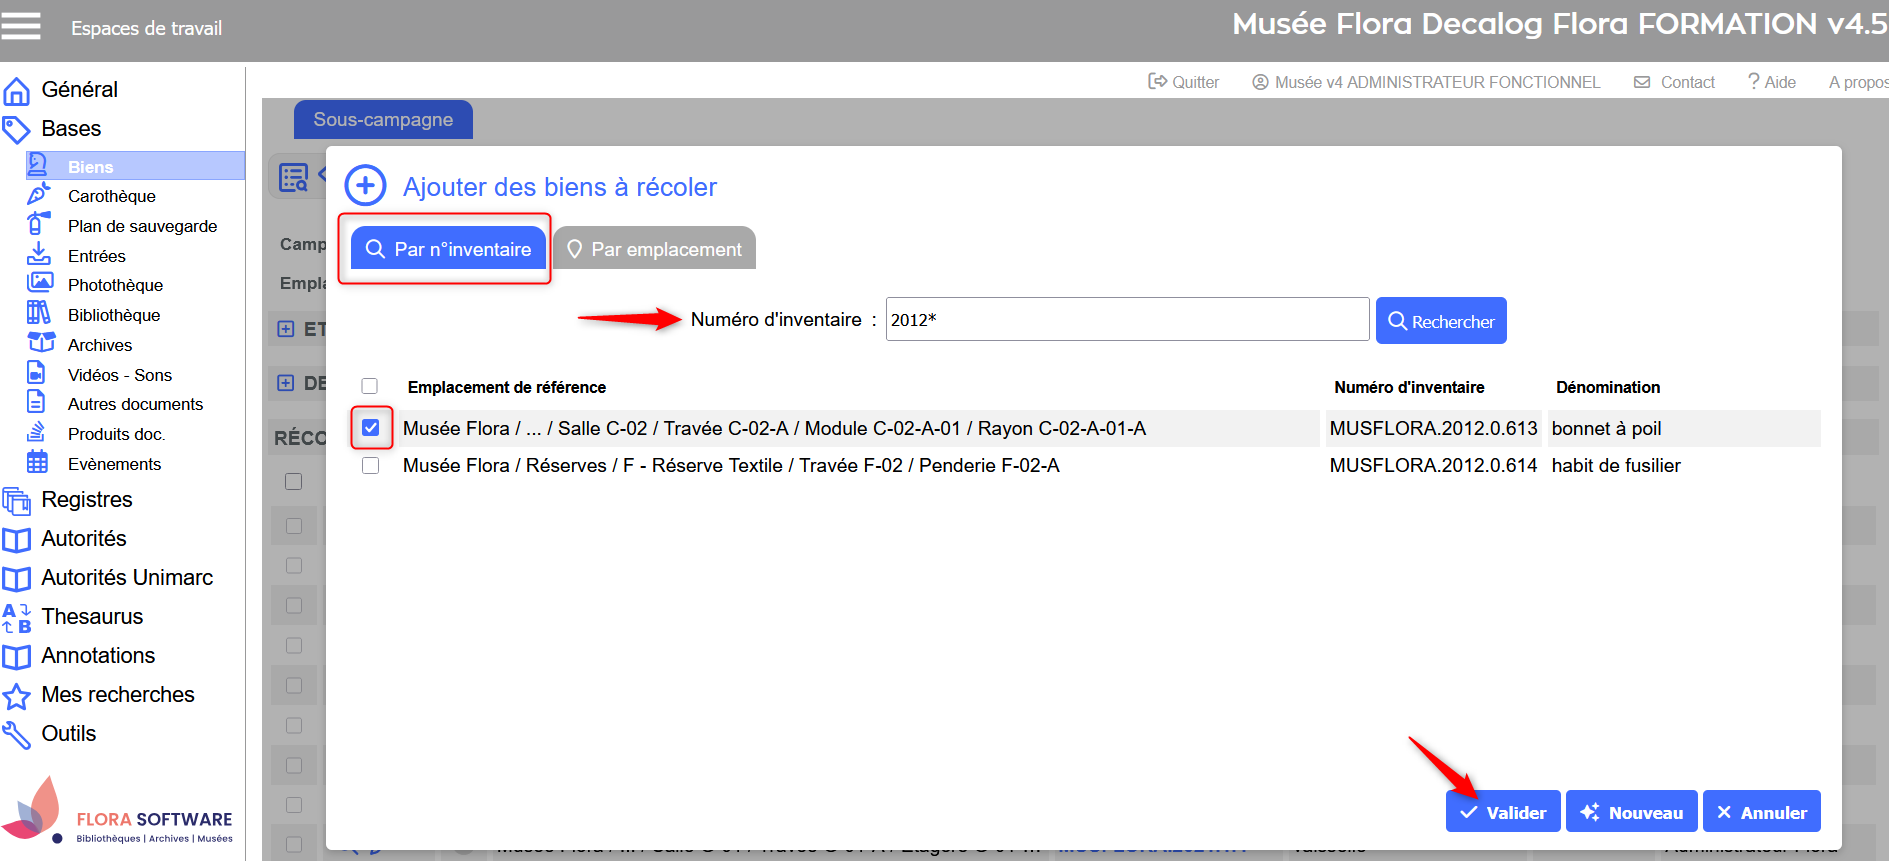This screenshot has width=1889, height=861.
Task: Check the 'habit de fusilier' row checkbox
Action: coord(371,465)
